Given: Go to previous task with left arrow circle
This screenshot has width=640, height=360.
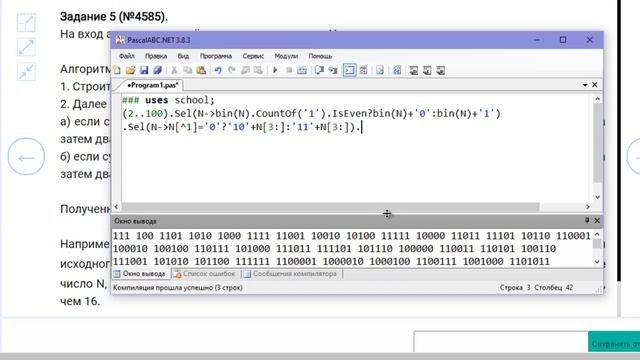Looking at the screenshot, I should 26,157.
